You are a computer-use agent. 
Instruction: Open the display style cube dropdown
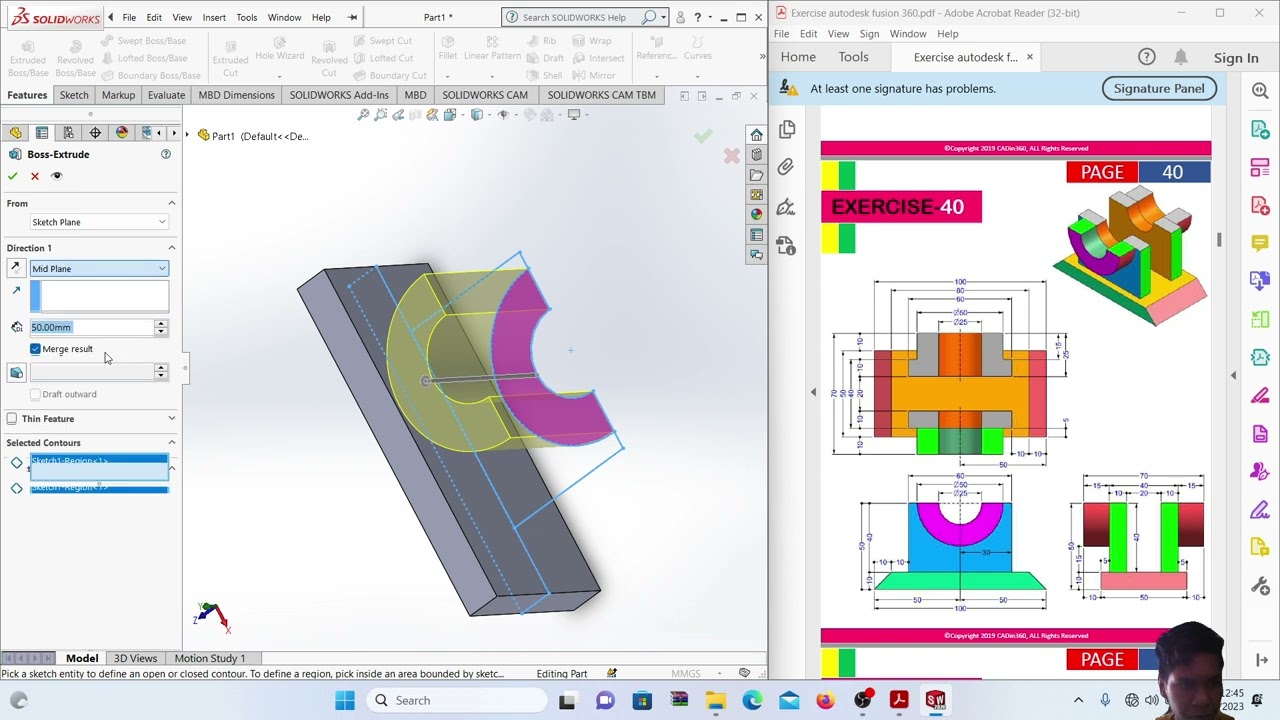(x=480, y=115)
